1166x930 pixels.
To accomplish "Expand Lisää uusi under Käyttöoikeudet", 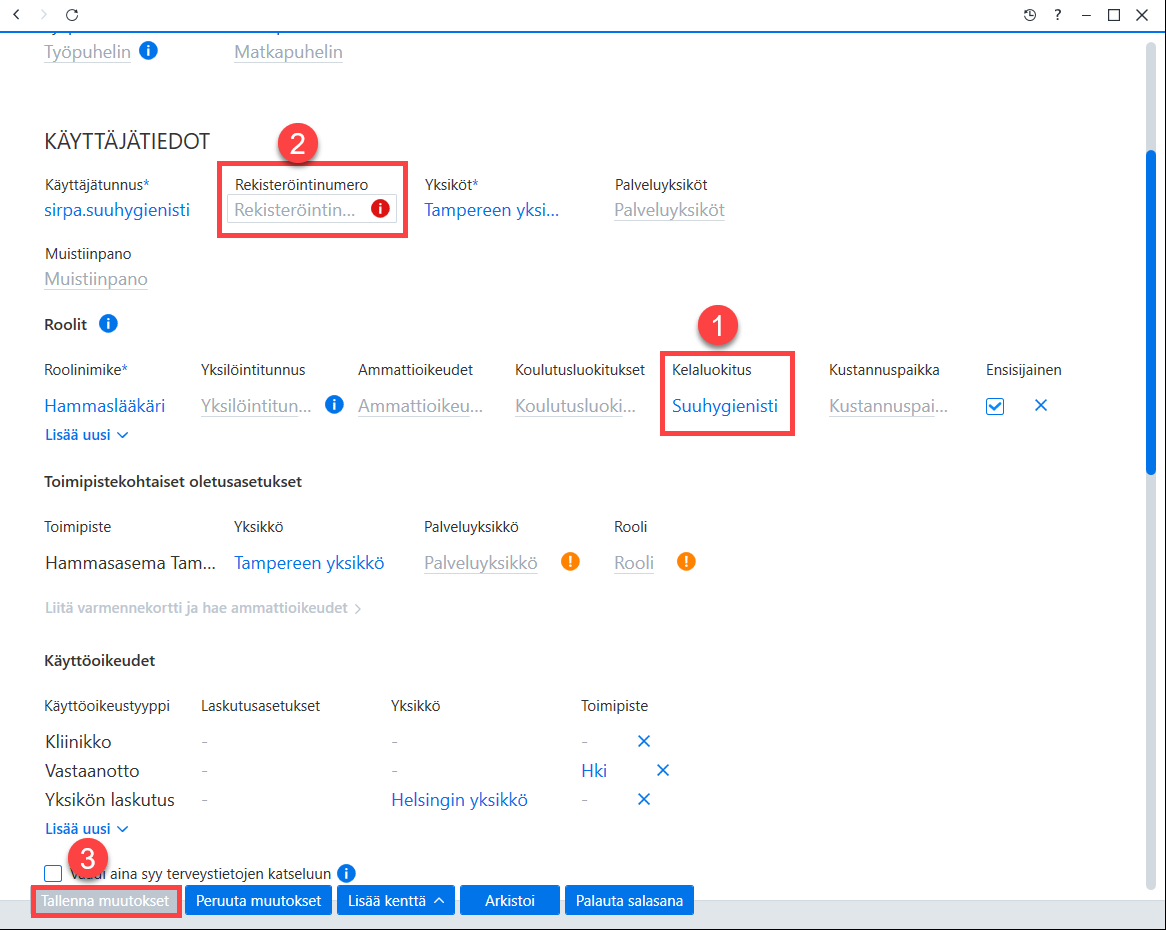I will [86, 829].
